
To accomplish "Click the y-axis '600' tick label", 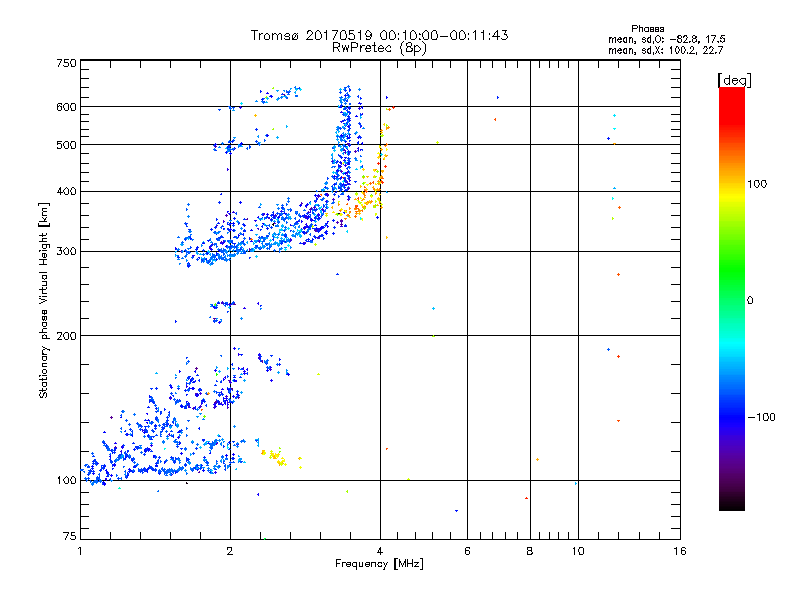I will point(66,107).
